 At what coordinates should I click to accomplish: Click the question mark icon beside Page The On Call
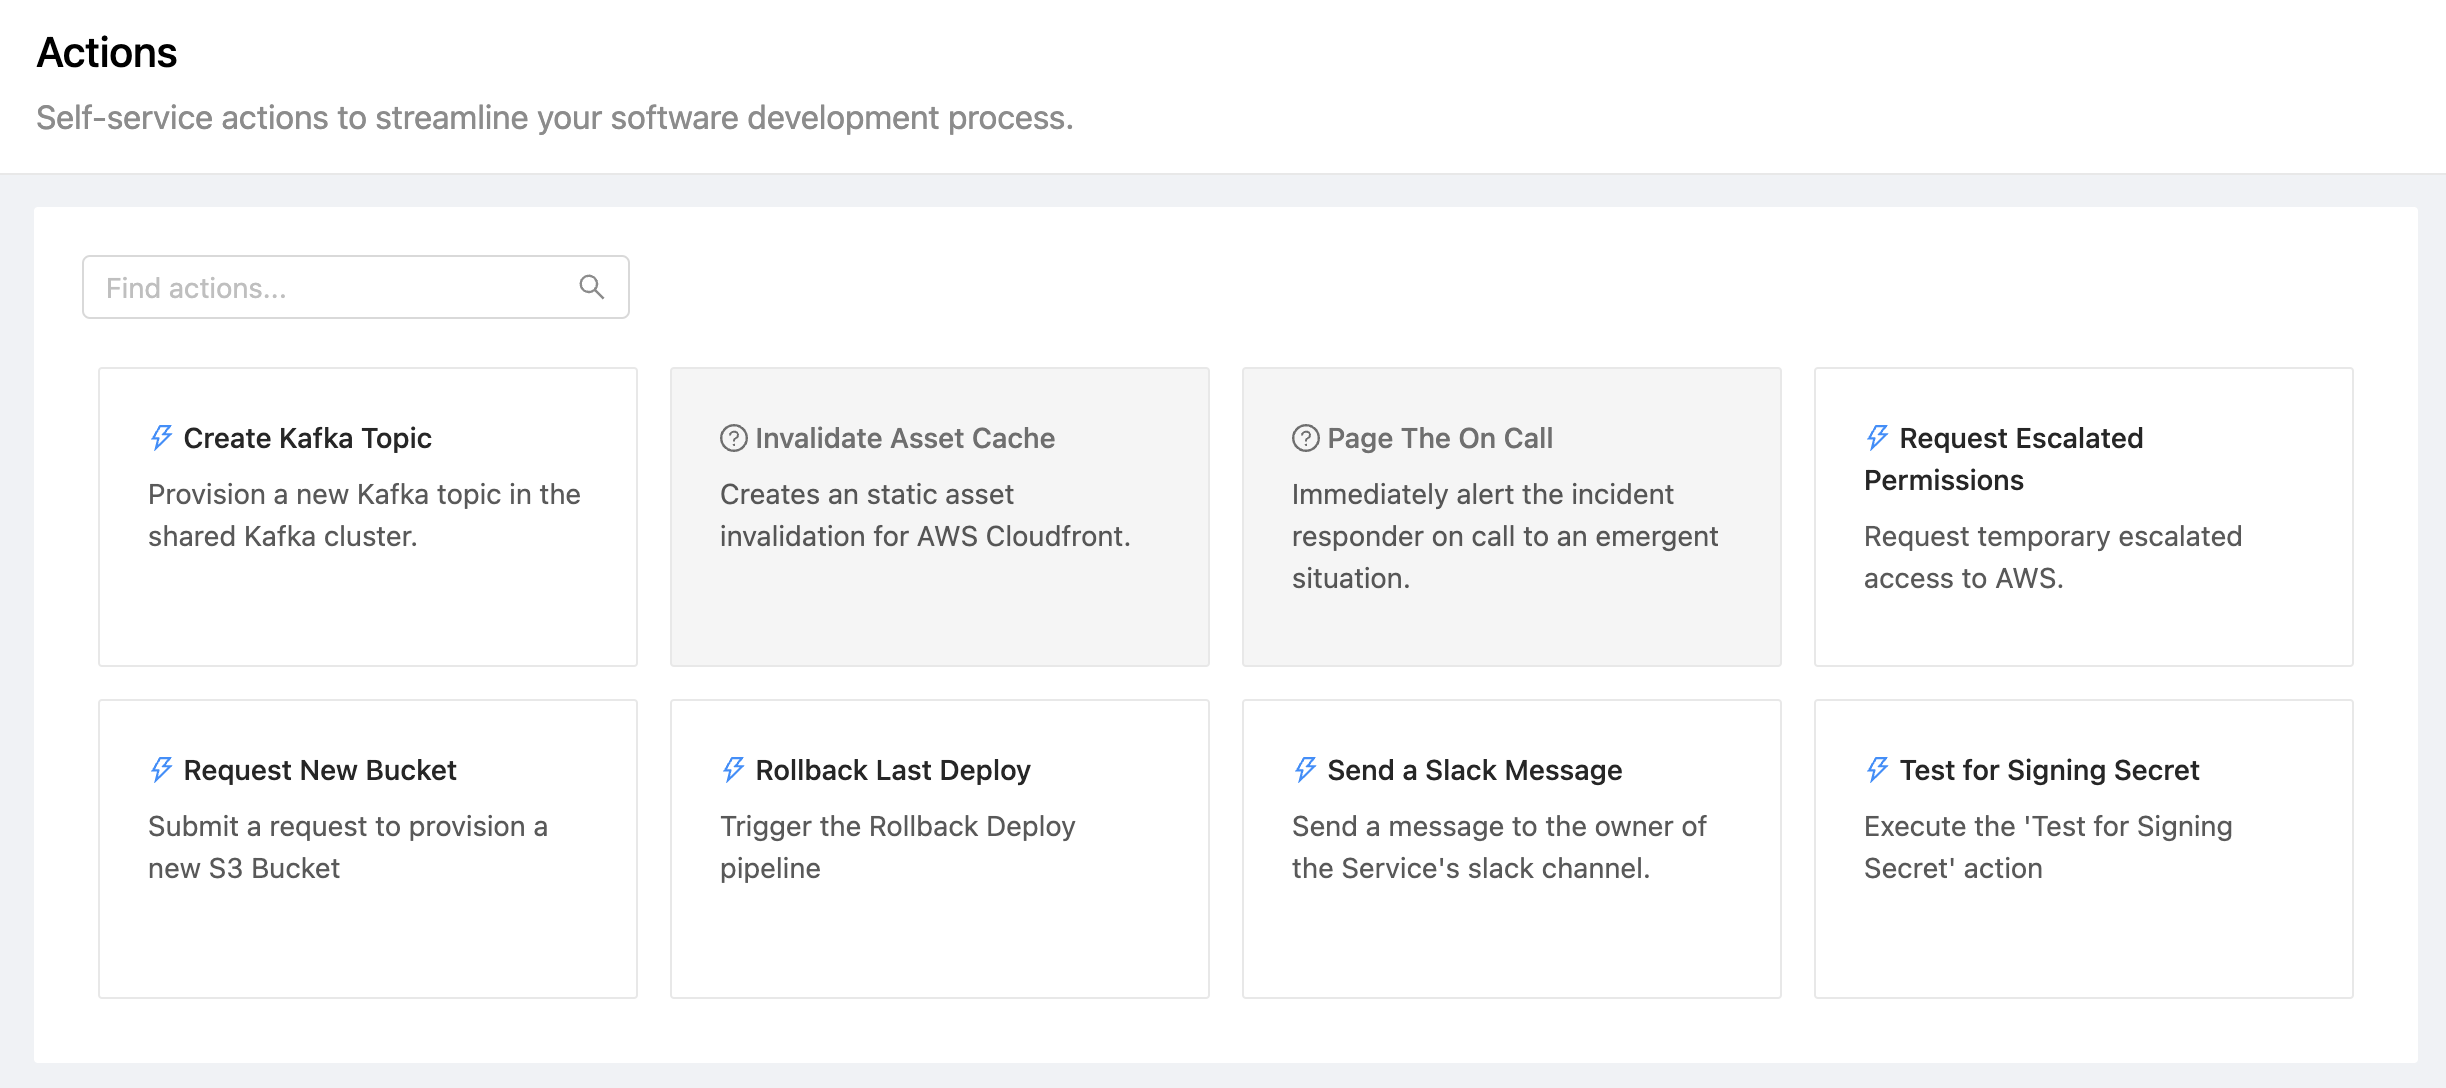tap(1305, 438)
